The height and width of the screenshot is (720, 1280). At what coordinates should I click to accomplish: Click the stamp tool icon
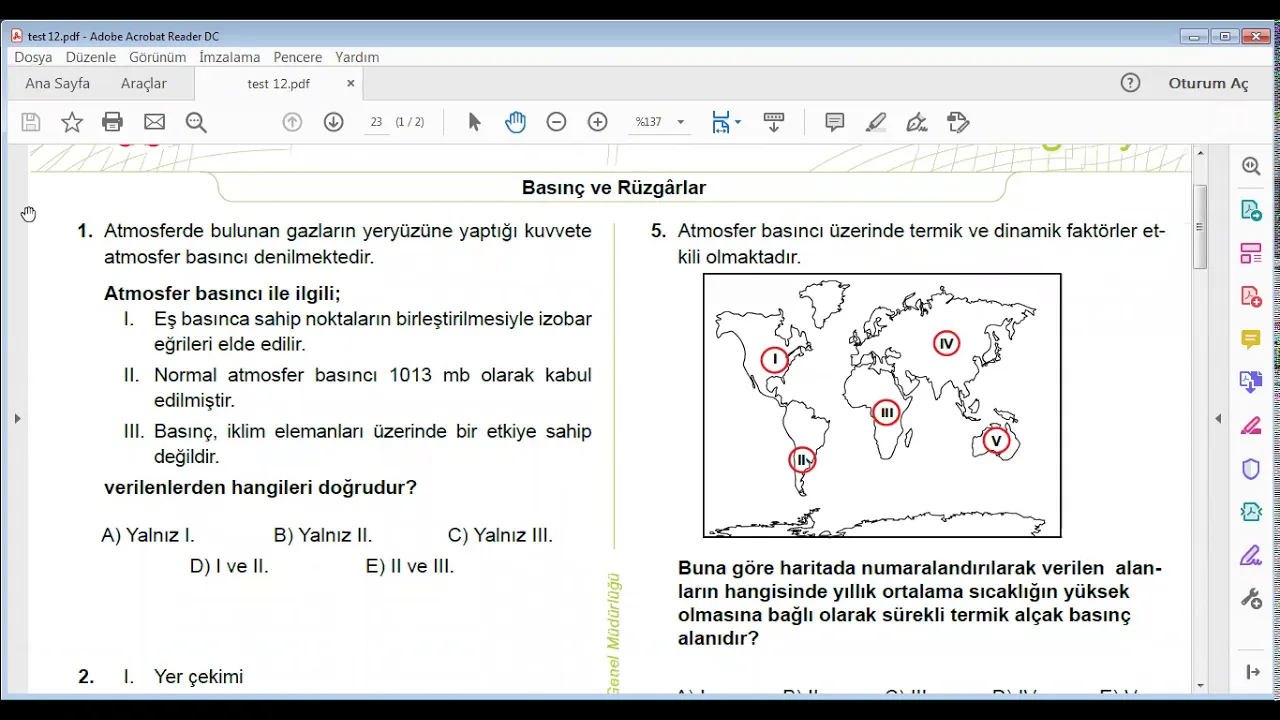pos(958,122)
